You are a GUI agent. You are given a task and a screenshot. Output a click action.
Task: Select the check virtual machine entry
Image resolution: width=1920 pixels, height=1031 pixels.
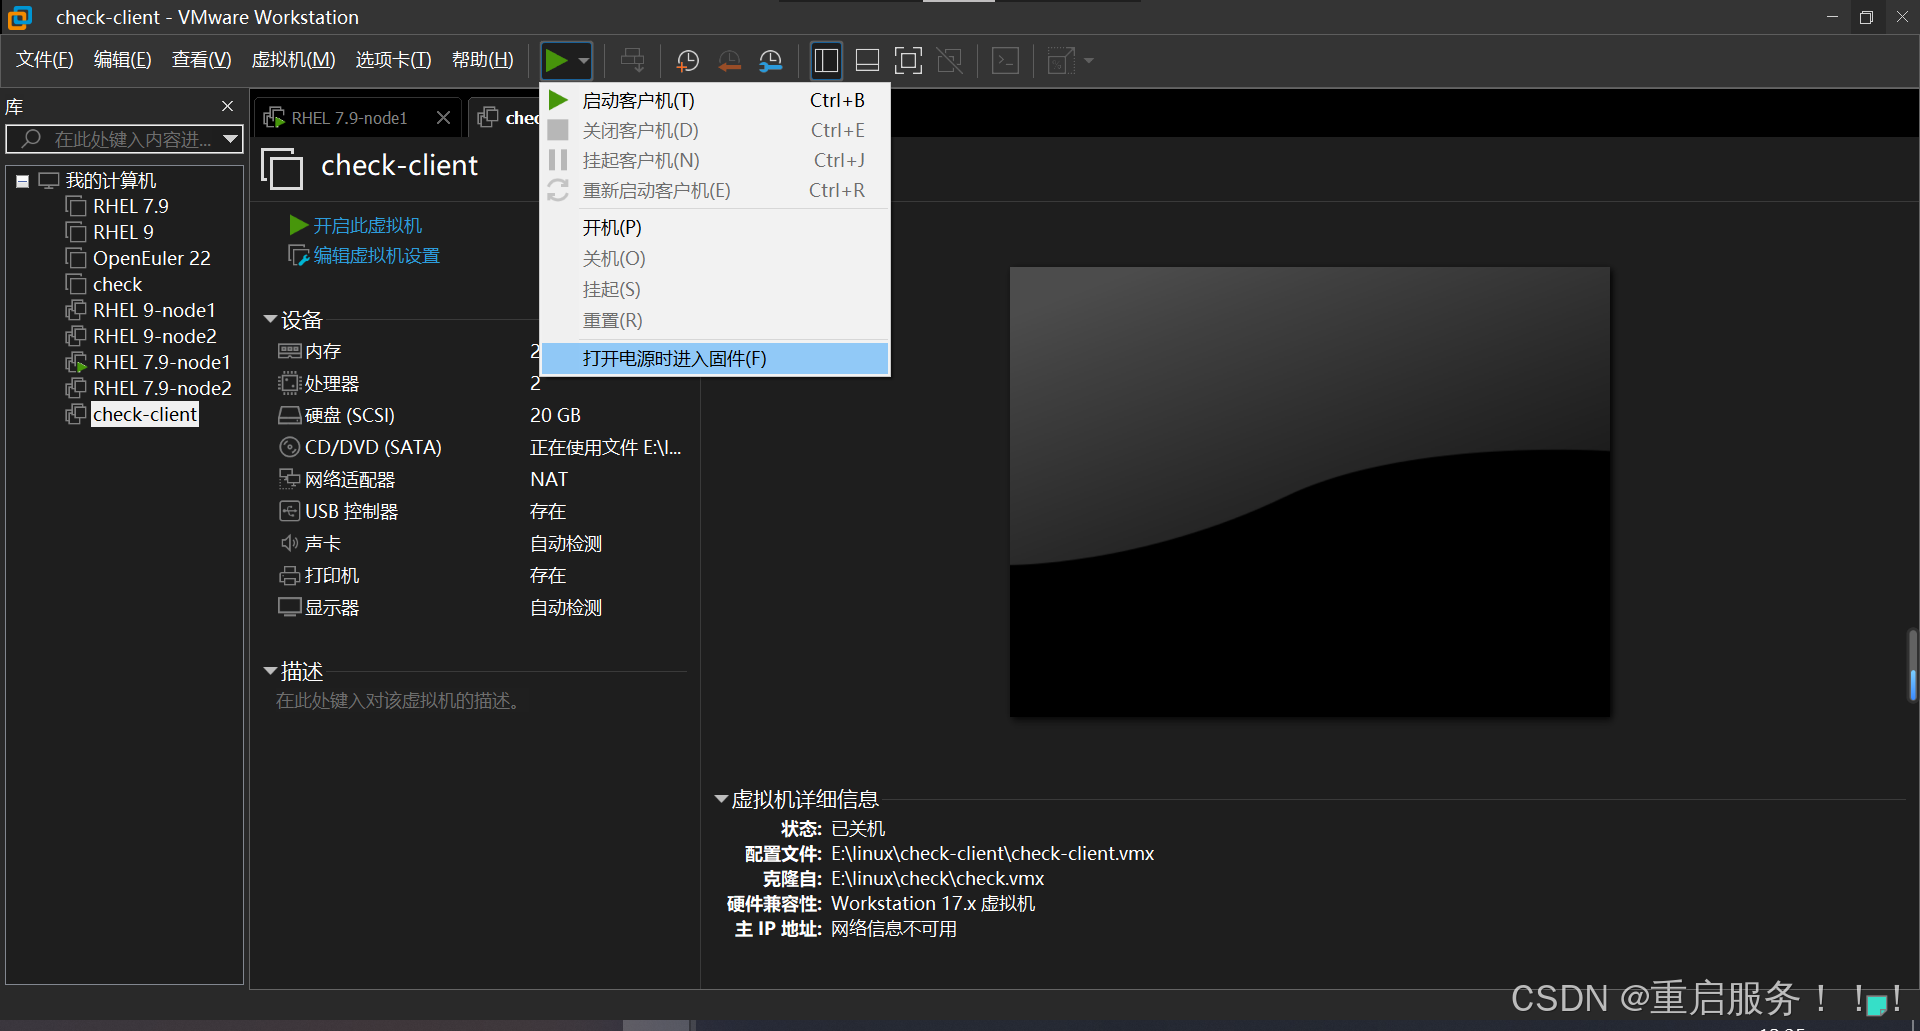point(117,284)
